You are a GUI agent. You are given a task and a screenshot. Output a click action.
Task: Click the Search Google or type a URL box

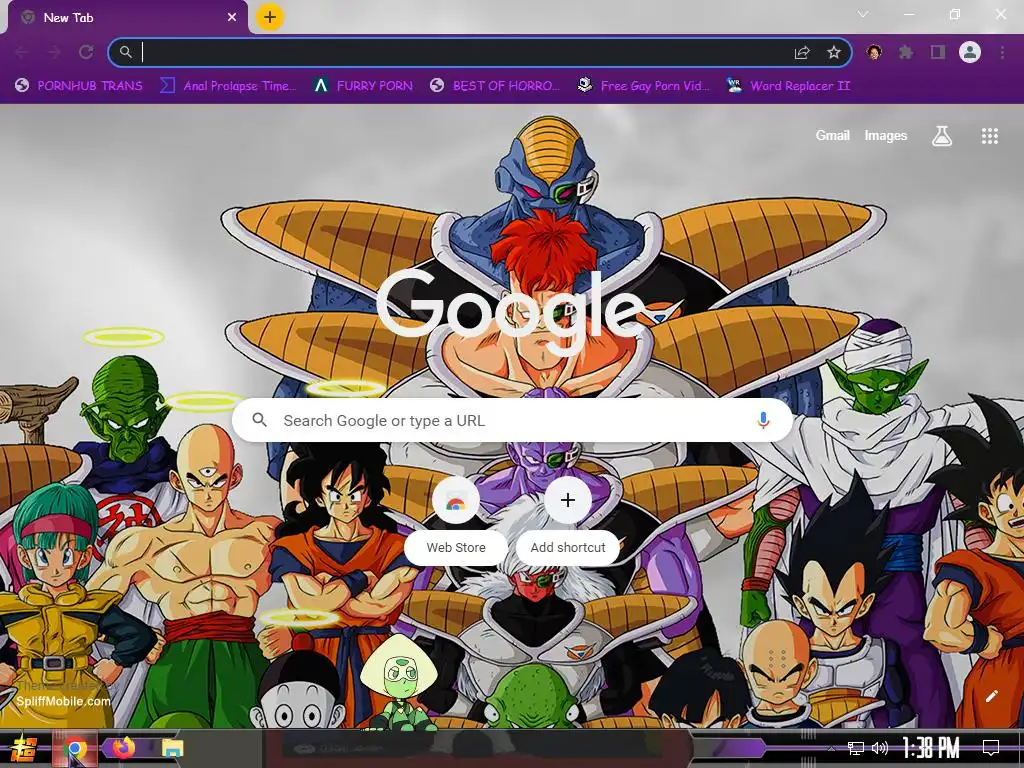[513, 420]
